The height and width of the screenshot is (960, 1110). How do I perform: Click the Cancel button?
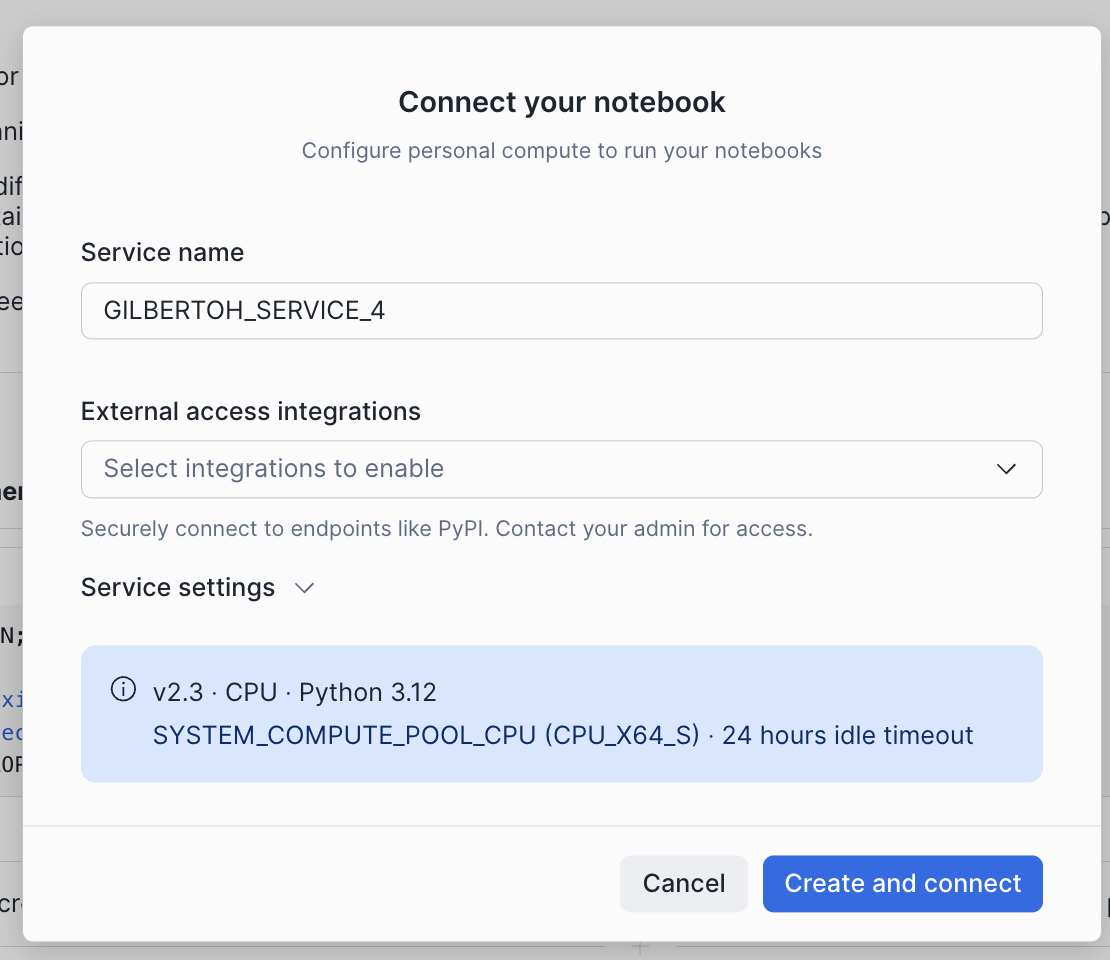point(683,883)
